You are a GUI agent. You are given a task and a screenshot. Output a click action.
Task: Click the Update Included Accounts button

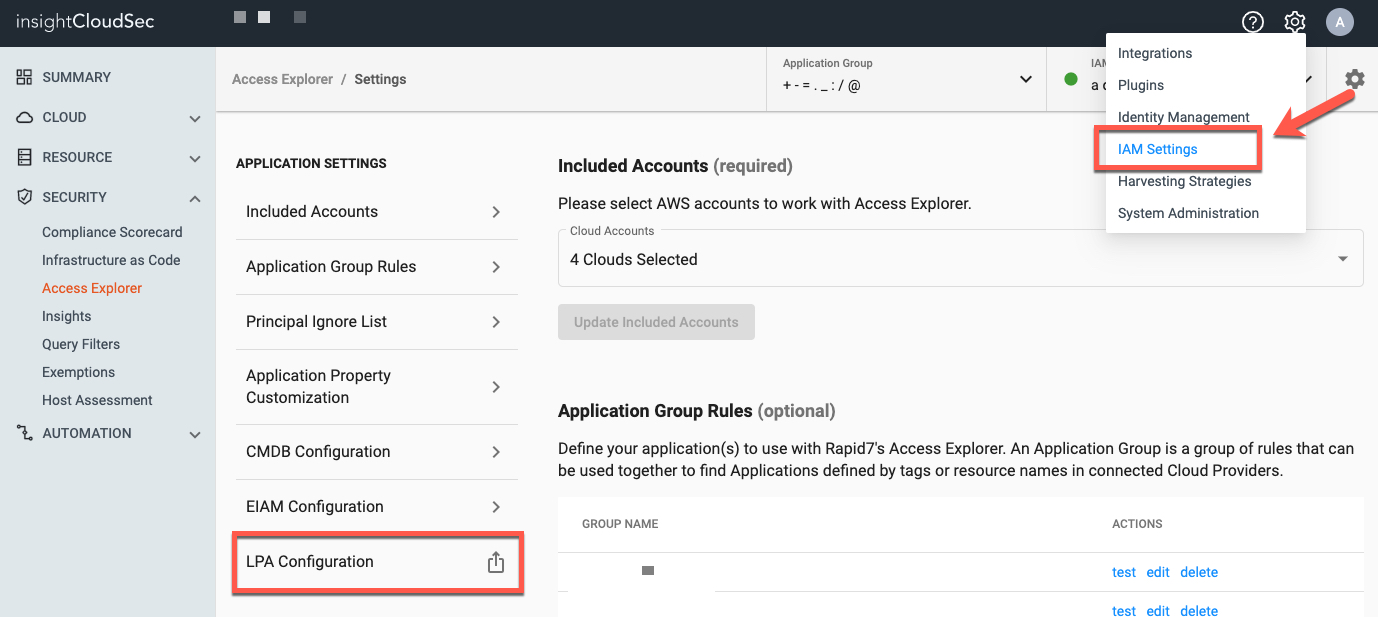coord(656,322)
